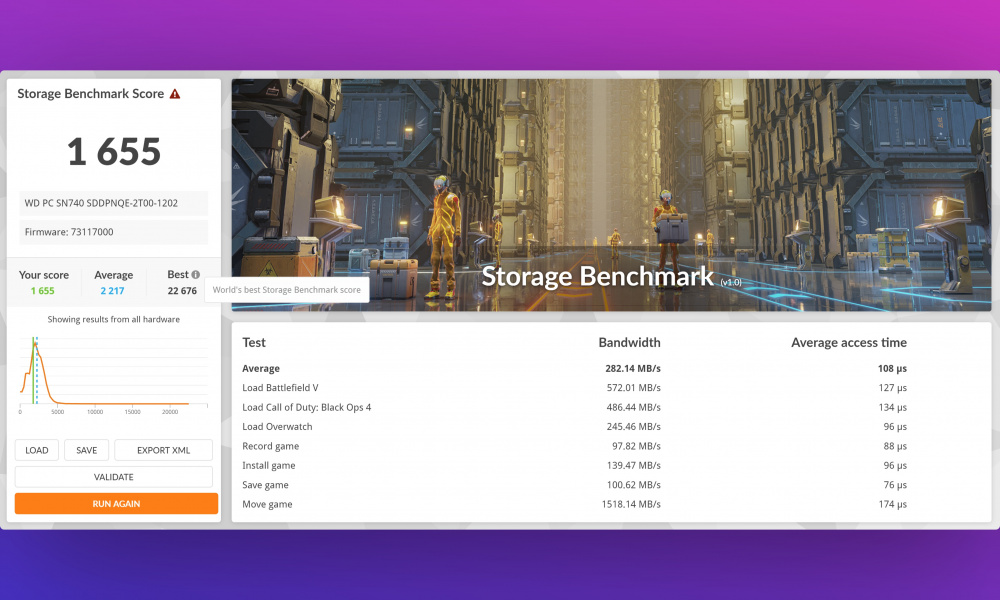Click the 245.46 MB/s bandwidth value
Screen dimensions: 1000x600
pos(633,427)
